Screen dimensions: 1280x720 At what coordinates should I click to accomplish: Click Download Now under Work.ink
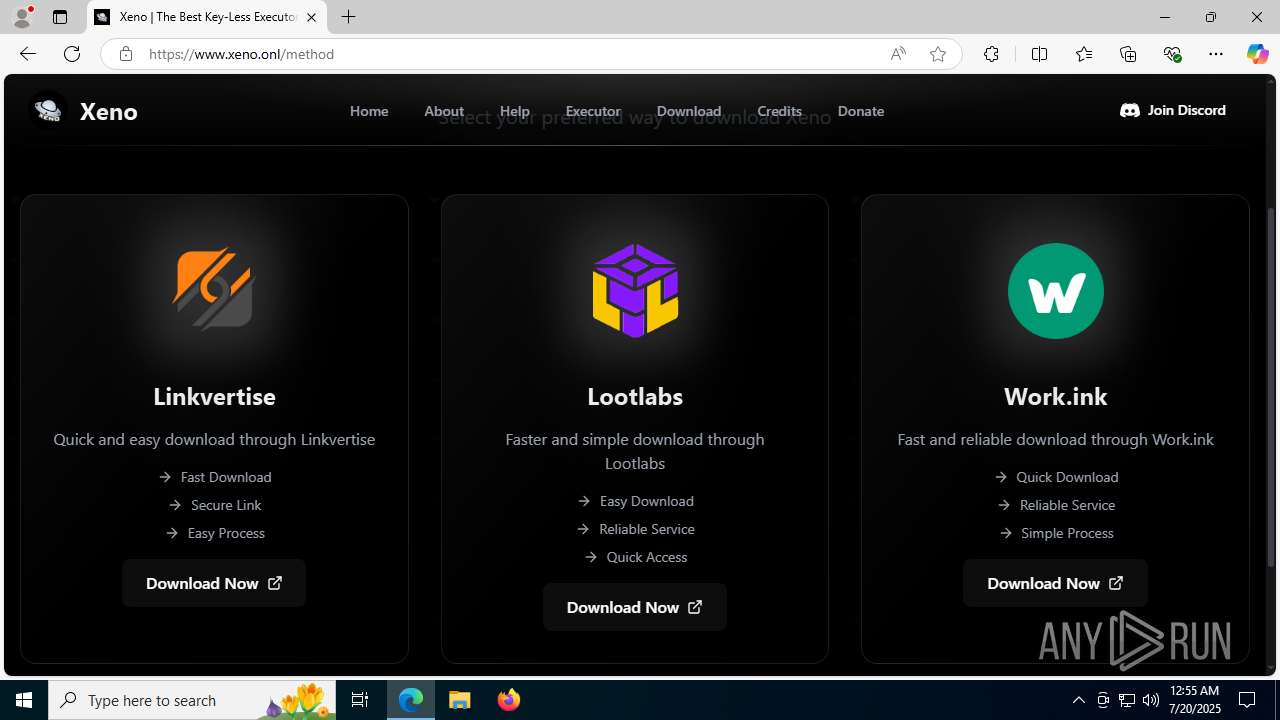[1055, 583]
